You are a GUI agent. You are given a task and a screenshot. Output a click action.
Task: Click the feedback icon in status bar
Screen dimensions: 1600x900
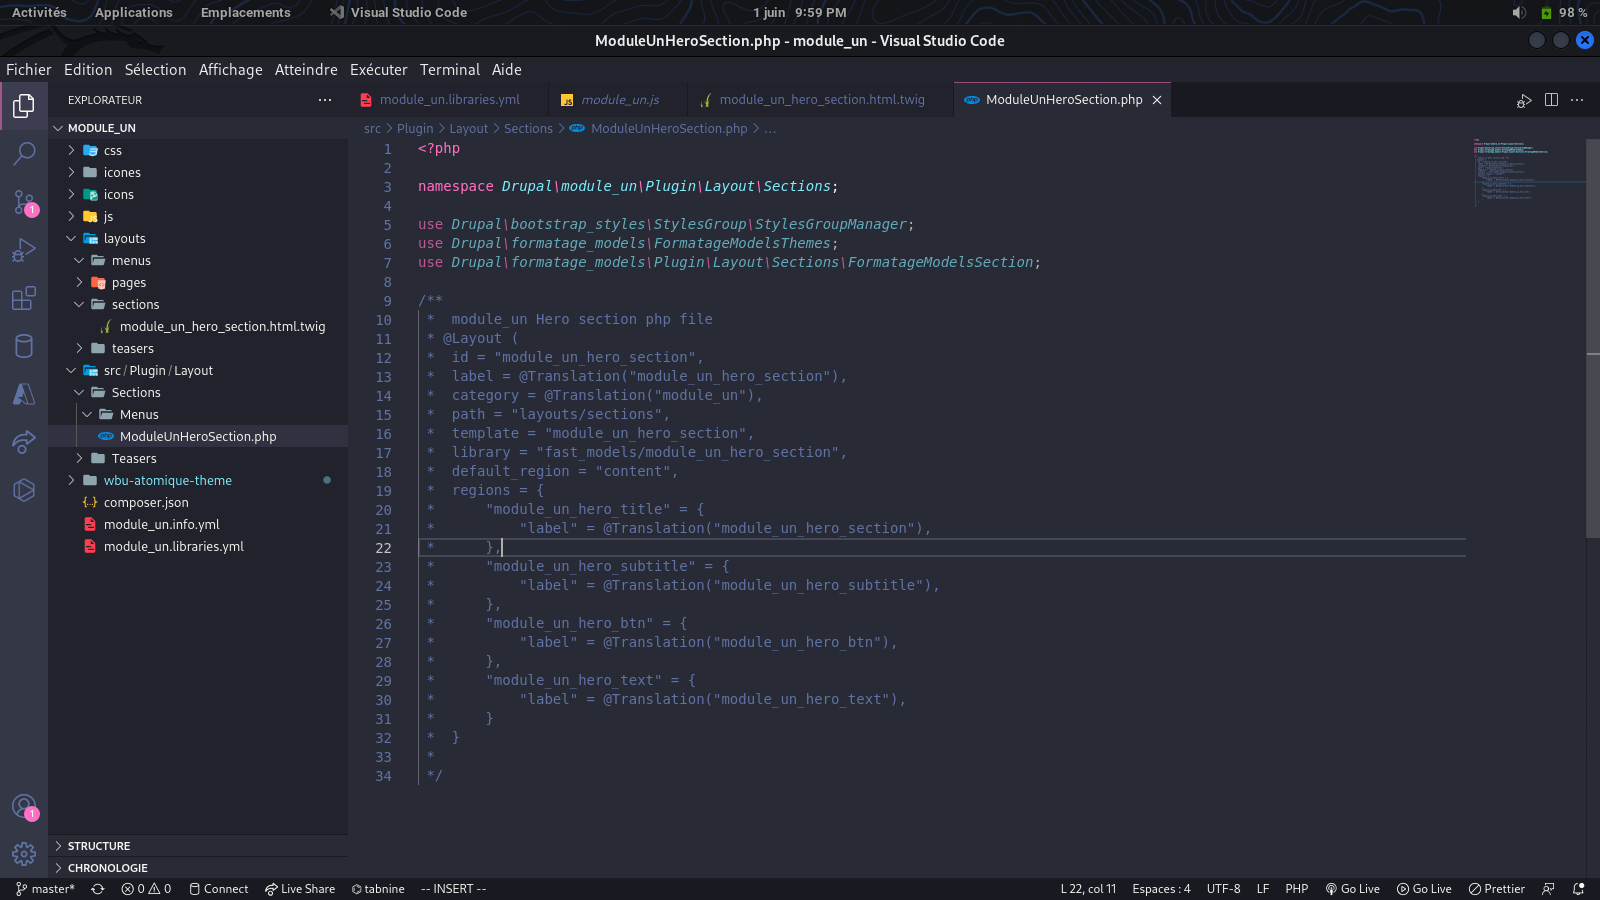tap(1549, 889)
